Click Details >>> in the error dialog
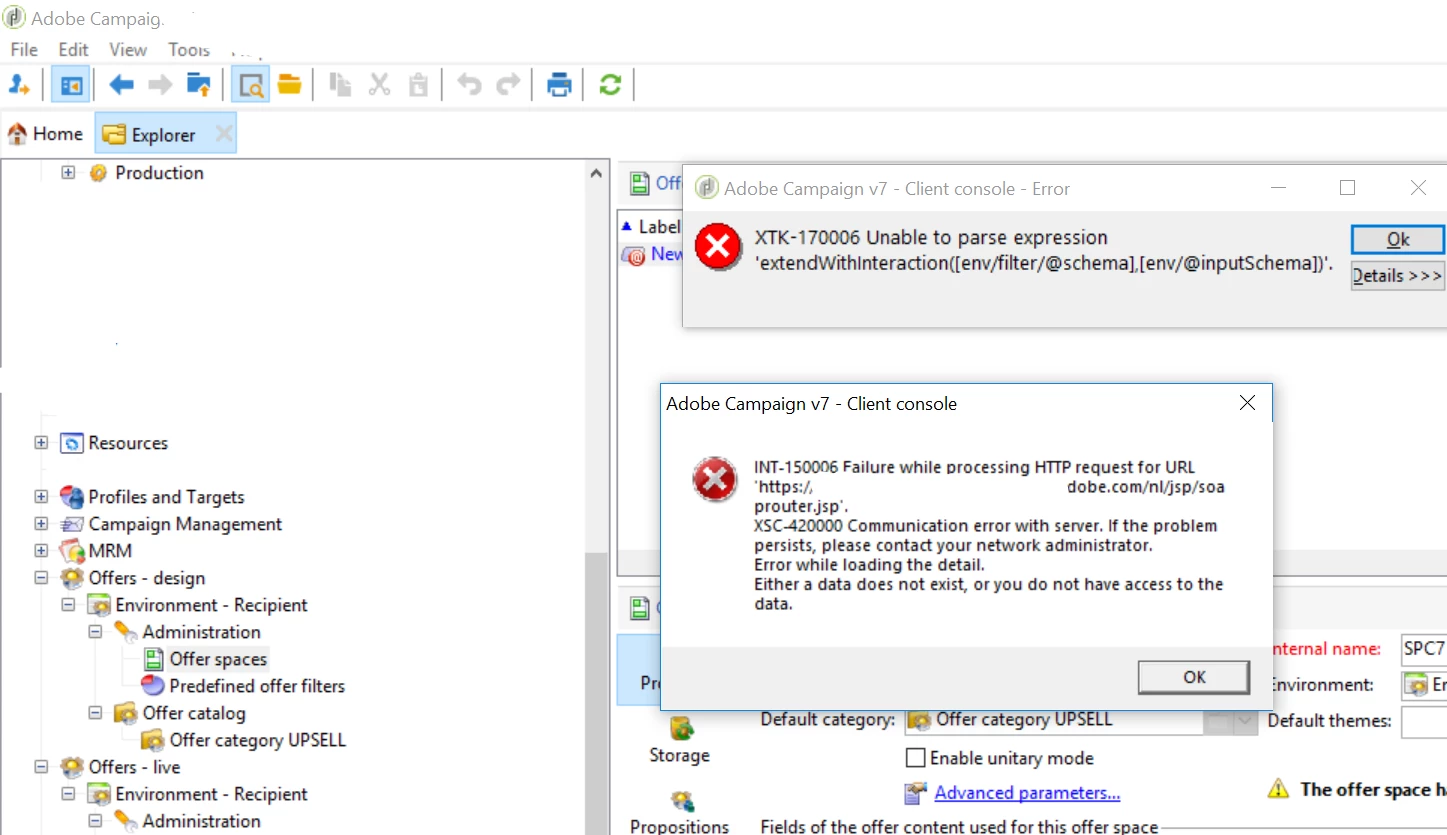 [x=1398, y=275]
